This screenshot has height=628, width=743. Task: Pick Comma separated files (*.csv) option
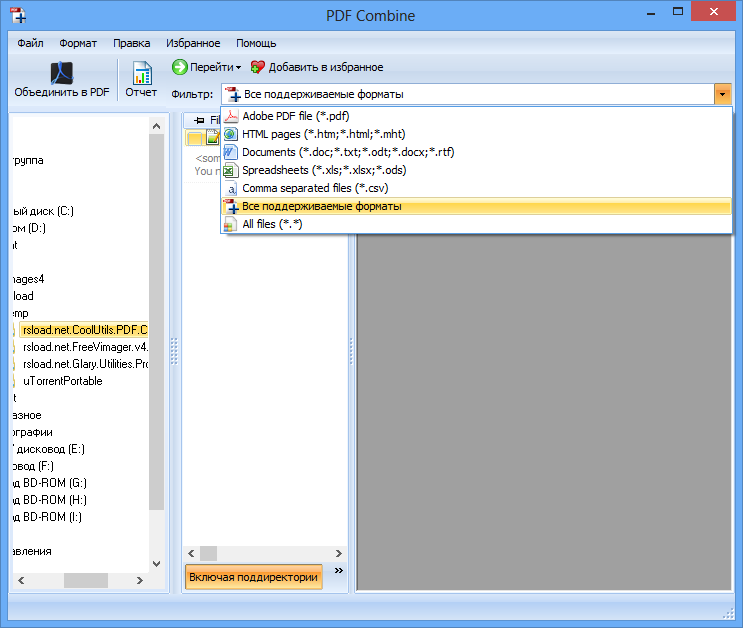pyautogui.click(x=477, y=188)
